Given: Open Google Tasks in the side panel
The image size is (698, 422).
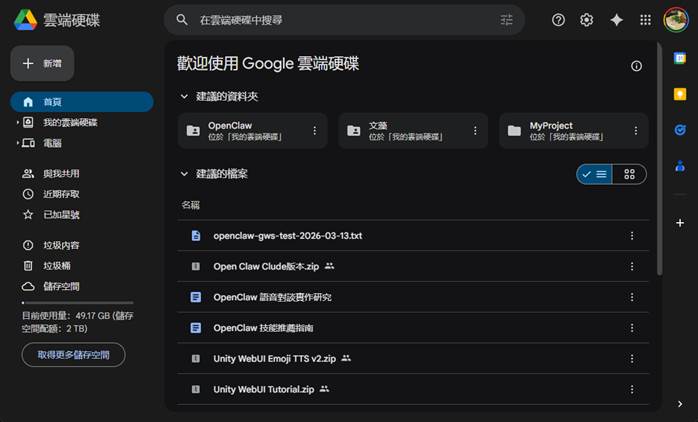Looking at the screenshot, I should pos(680,129).
